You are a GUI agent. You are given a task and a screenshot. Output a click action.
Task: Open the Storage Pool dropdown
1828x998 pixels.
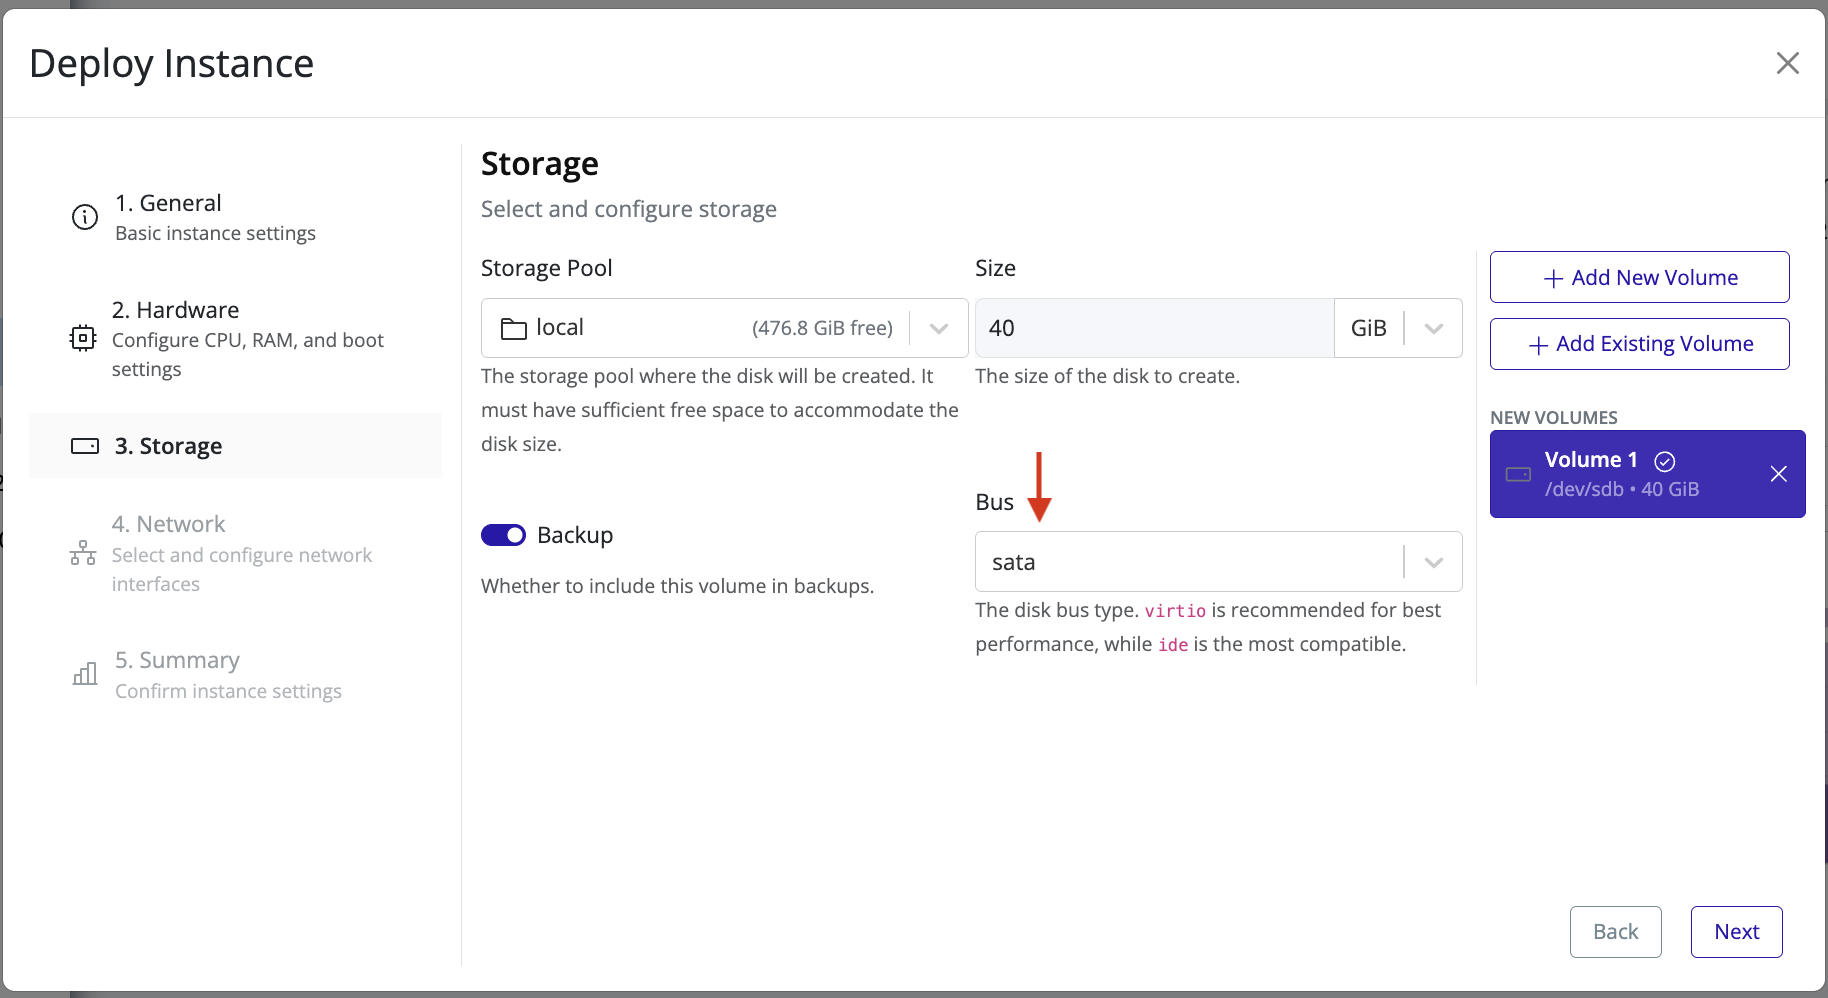724,328
